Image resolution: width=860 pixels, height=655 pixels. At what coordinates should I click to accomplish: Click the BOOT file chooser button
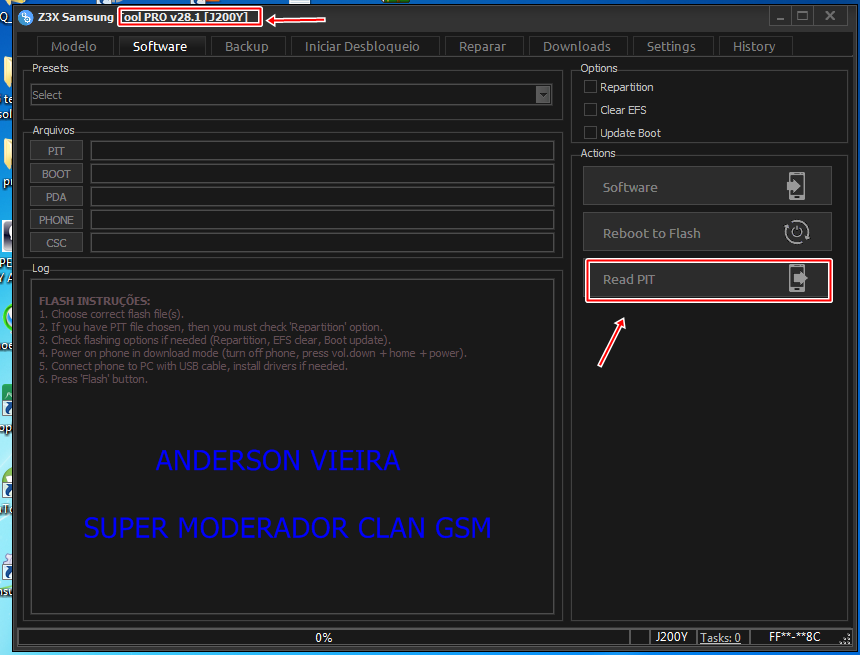[x=56, y=173]
